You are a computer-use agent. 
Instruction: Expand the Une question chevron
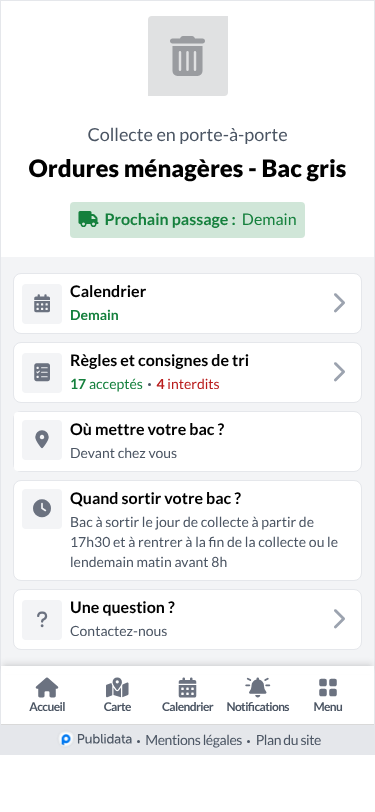pyautogui.click(x=339, y=619)
